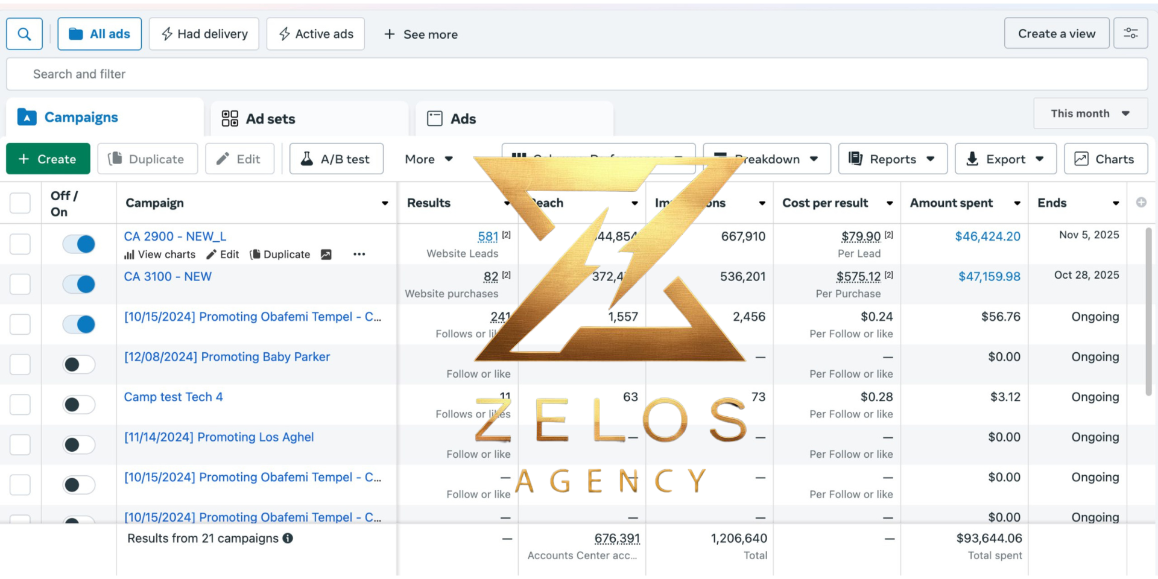The image size is (1158, 579).
Task: Open the More dropdown menu
Action: click(429, 159)
